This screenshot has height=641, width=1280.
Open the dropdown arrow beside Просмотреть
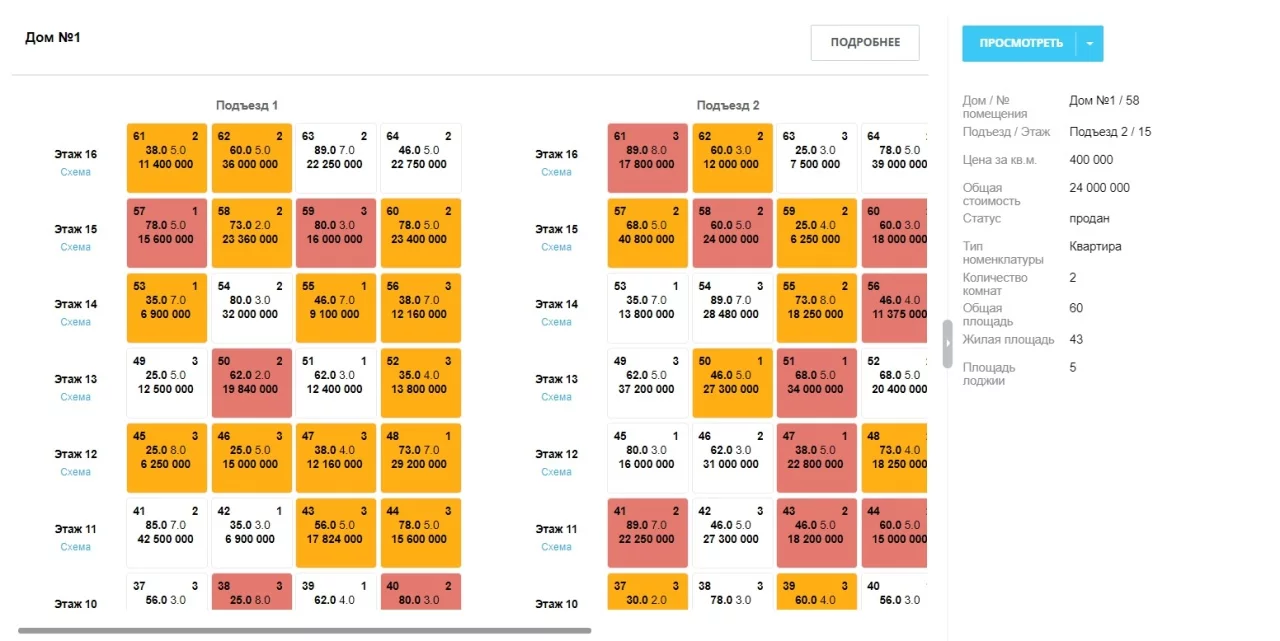[1089, 44]
